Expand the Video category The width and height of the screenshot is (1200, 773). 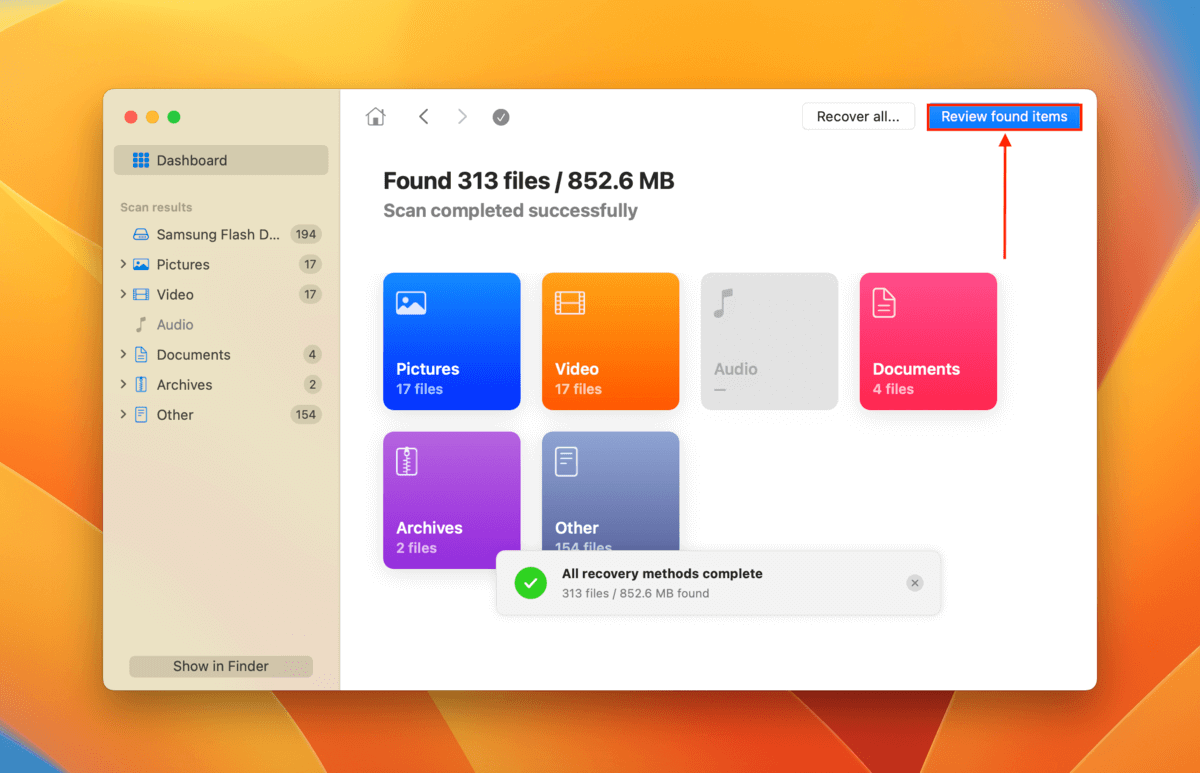pos(123,295)
